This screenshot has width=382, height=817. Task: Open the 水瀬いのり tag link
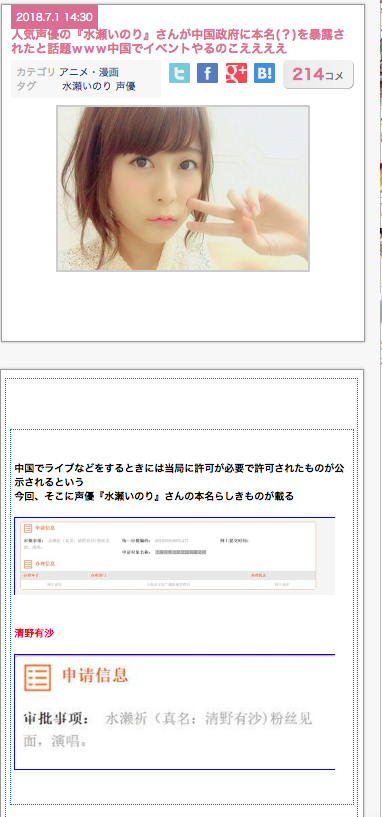[x=87, y=86]
